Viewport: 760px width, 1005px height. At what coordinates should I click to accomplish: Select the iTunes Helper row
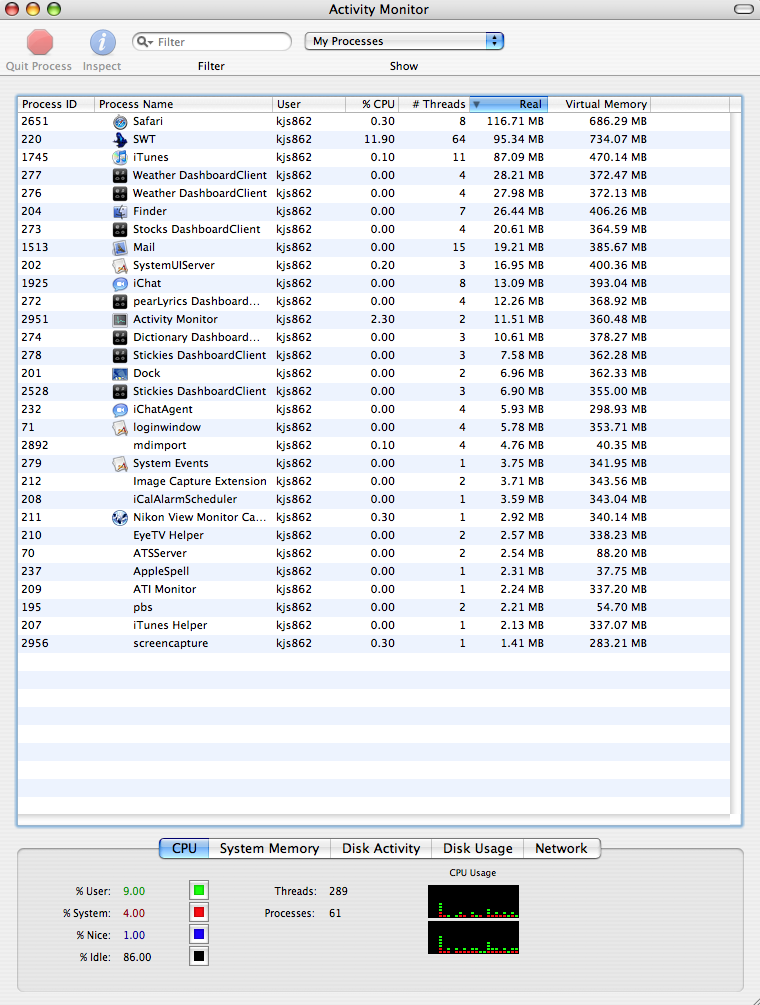(x=374, y=625)
